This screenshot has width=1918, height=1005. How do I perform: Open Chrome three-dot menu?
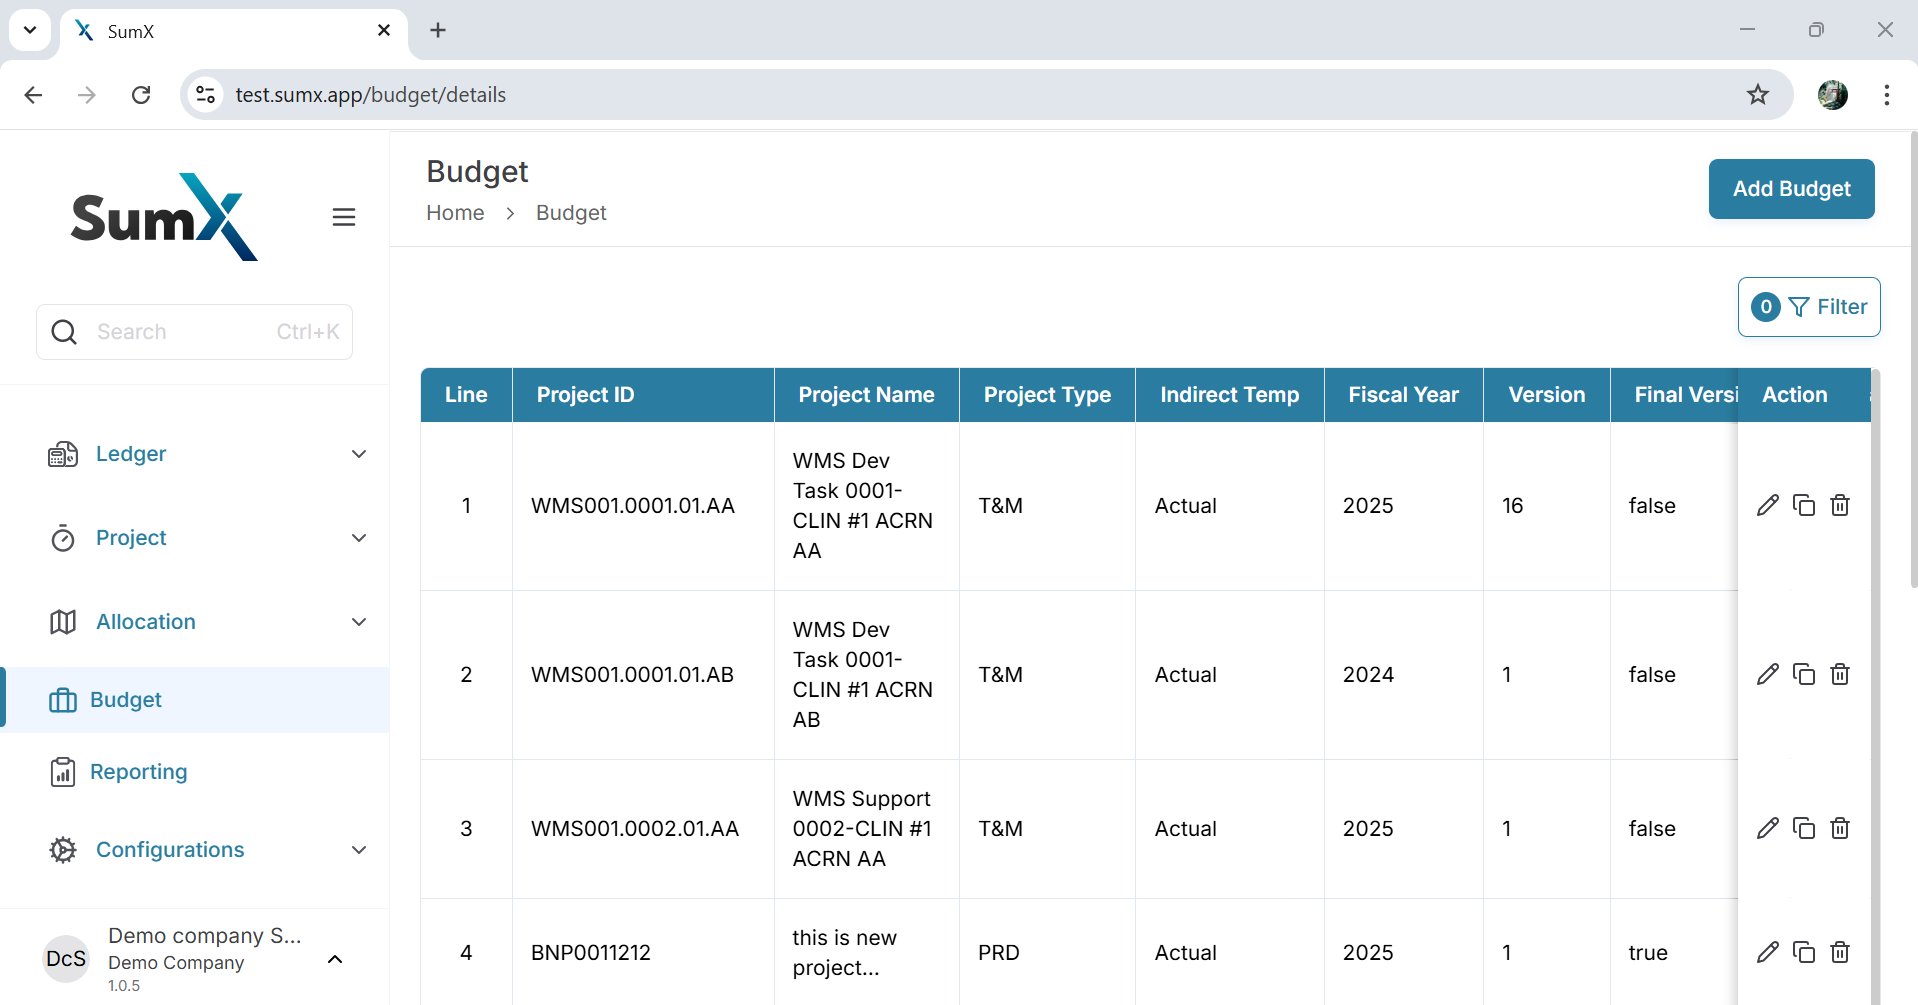[x=1887, y=95]
